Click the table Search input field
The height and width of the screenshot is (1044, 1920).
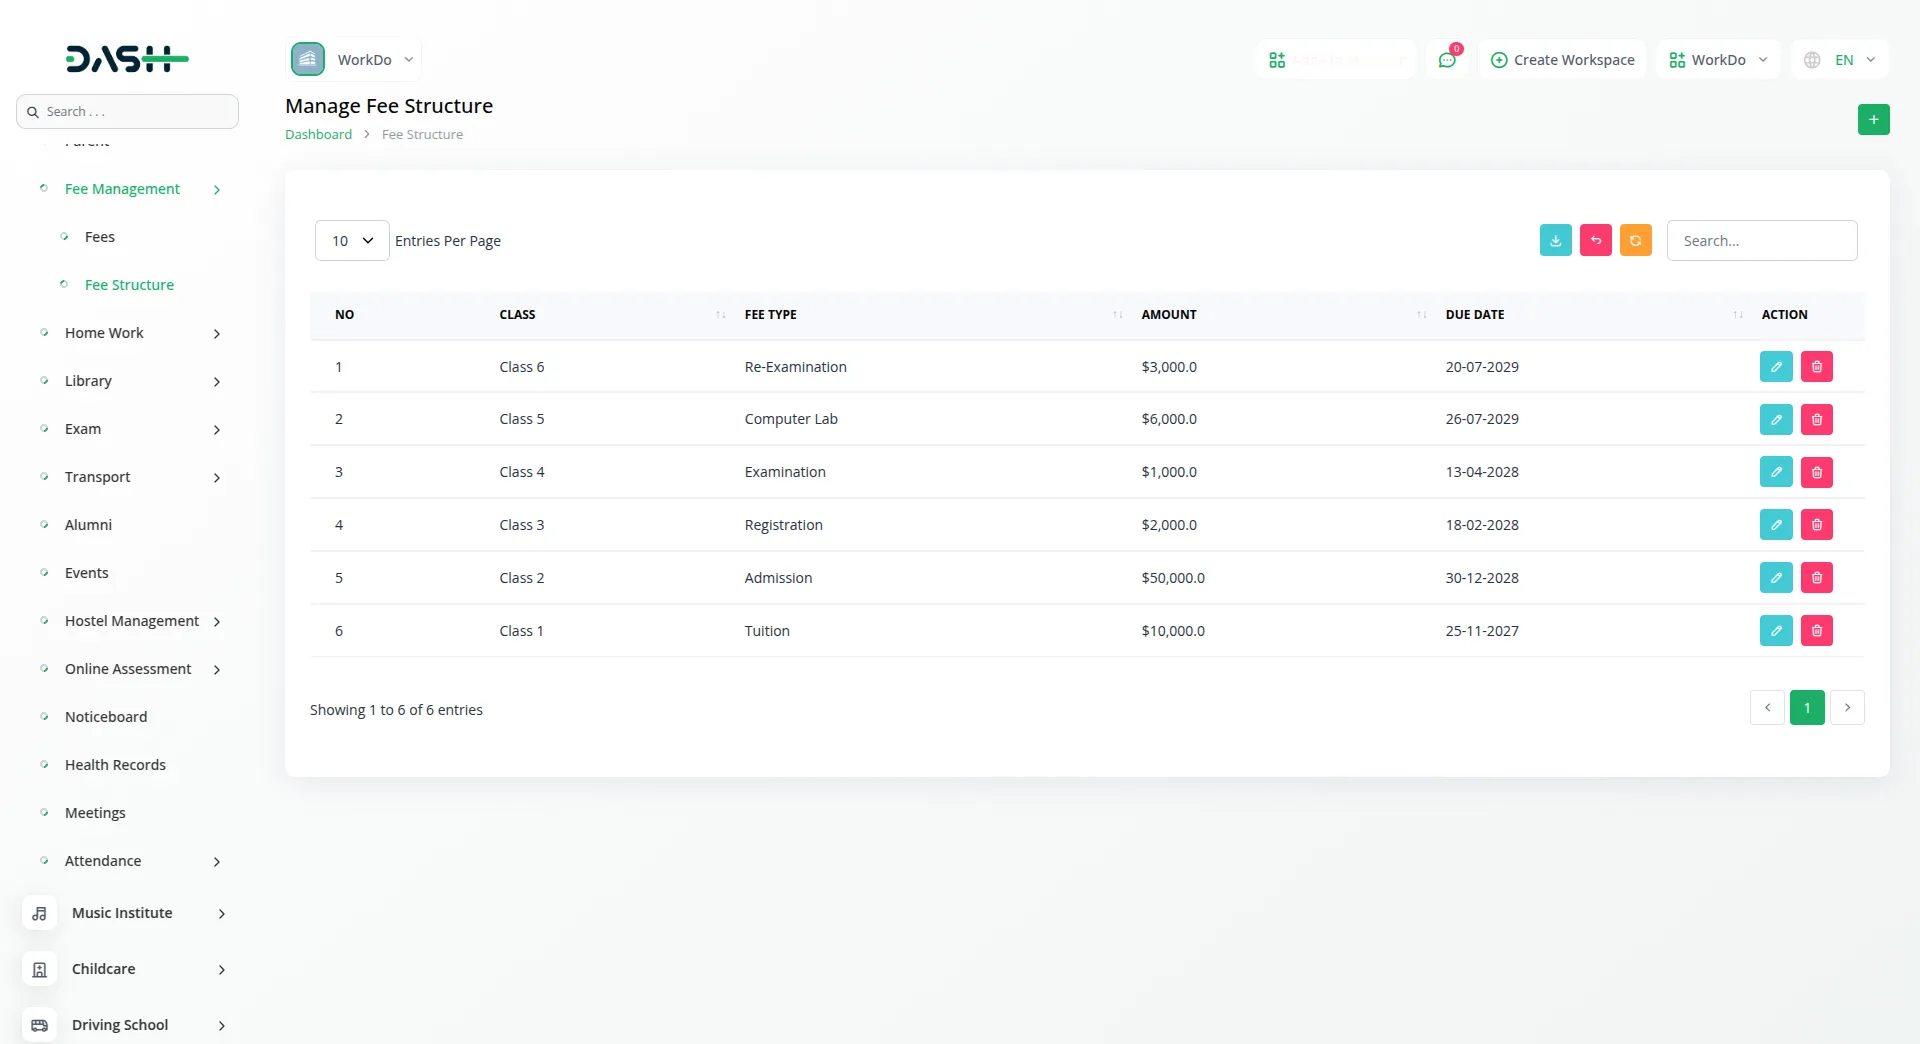pos(1762,241)
